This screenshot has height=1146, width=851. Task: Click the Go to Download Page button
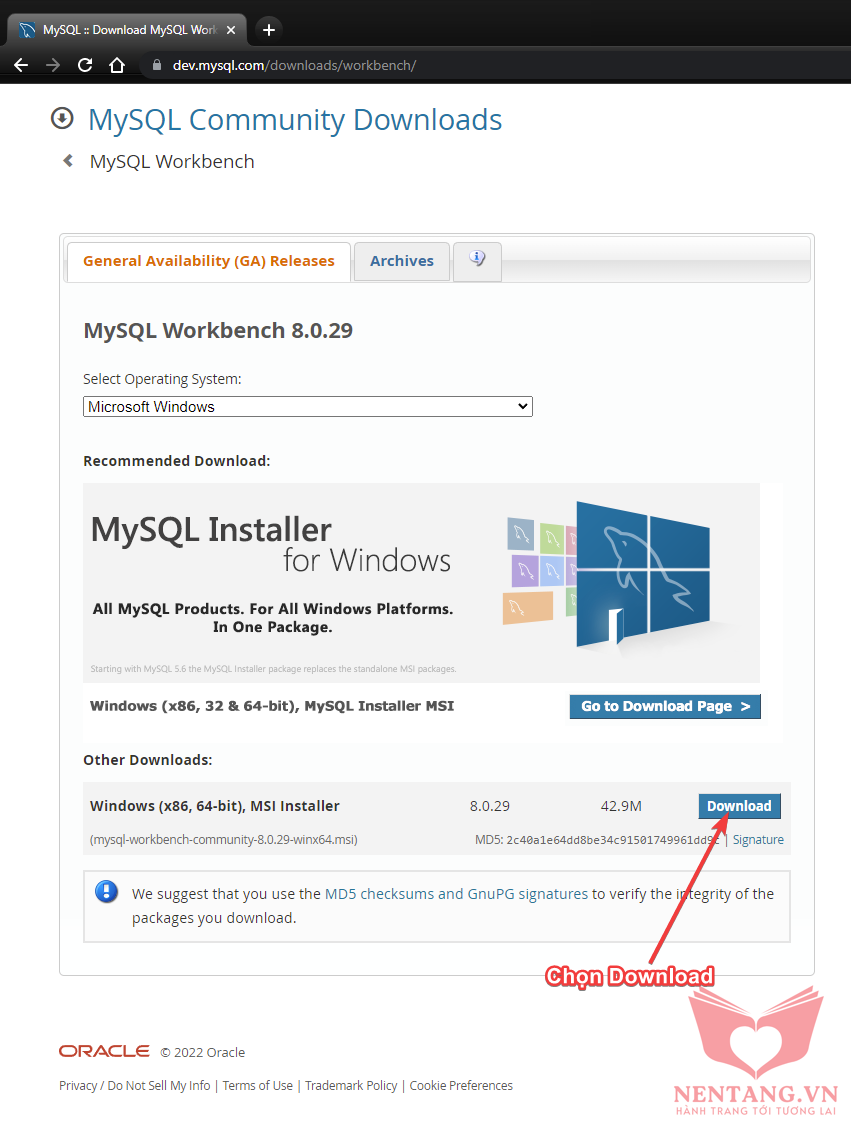click(x=665, y=706)
